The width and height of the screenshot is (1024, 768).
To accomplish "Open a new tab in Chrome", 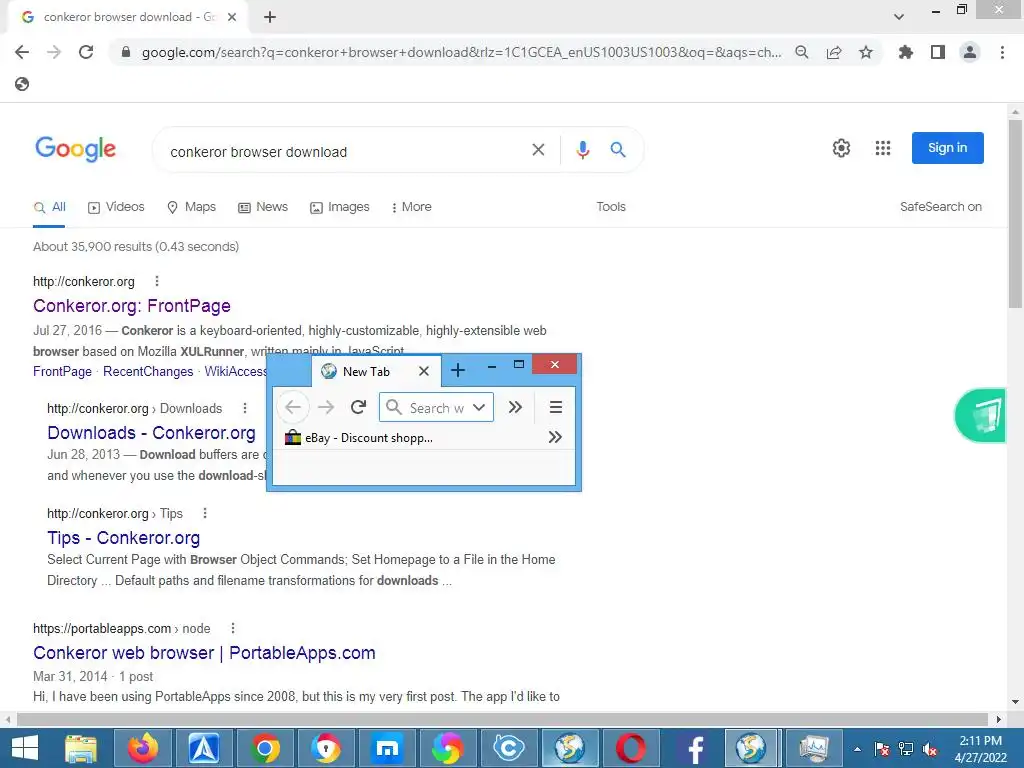I will pos(270,17).
